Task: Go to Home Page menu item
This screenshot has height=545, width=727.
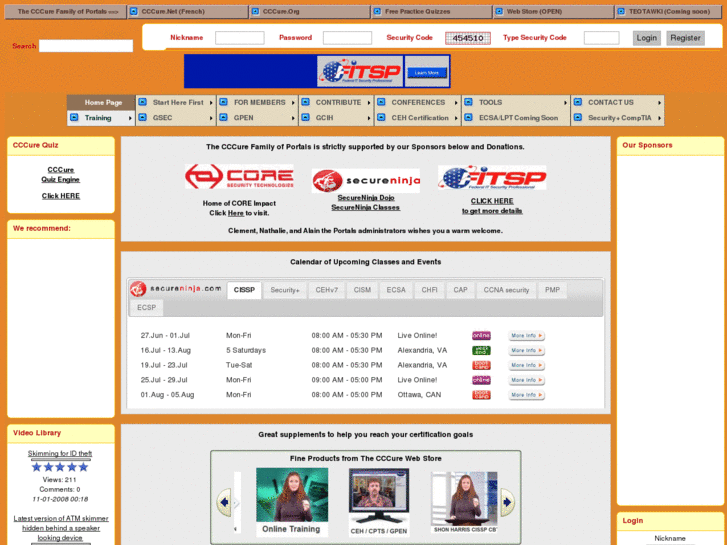Action: click(102, 103)
